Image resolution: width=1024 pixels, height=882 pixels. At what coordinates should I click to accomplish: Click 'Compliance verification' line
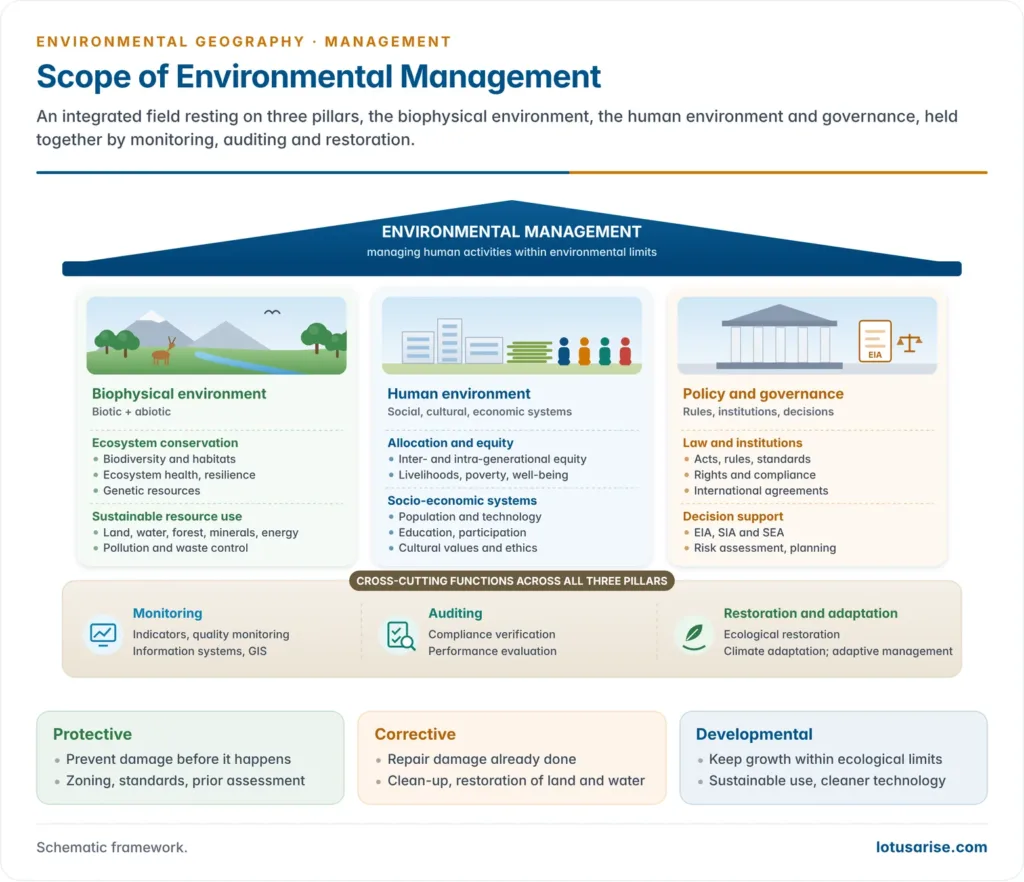(492, 634)
